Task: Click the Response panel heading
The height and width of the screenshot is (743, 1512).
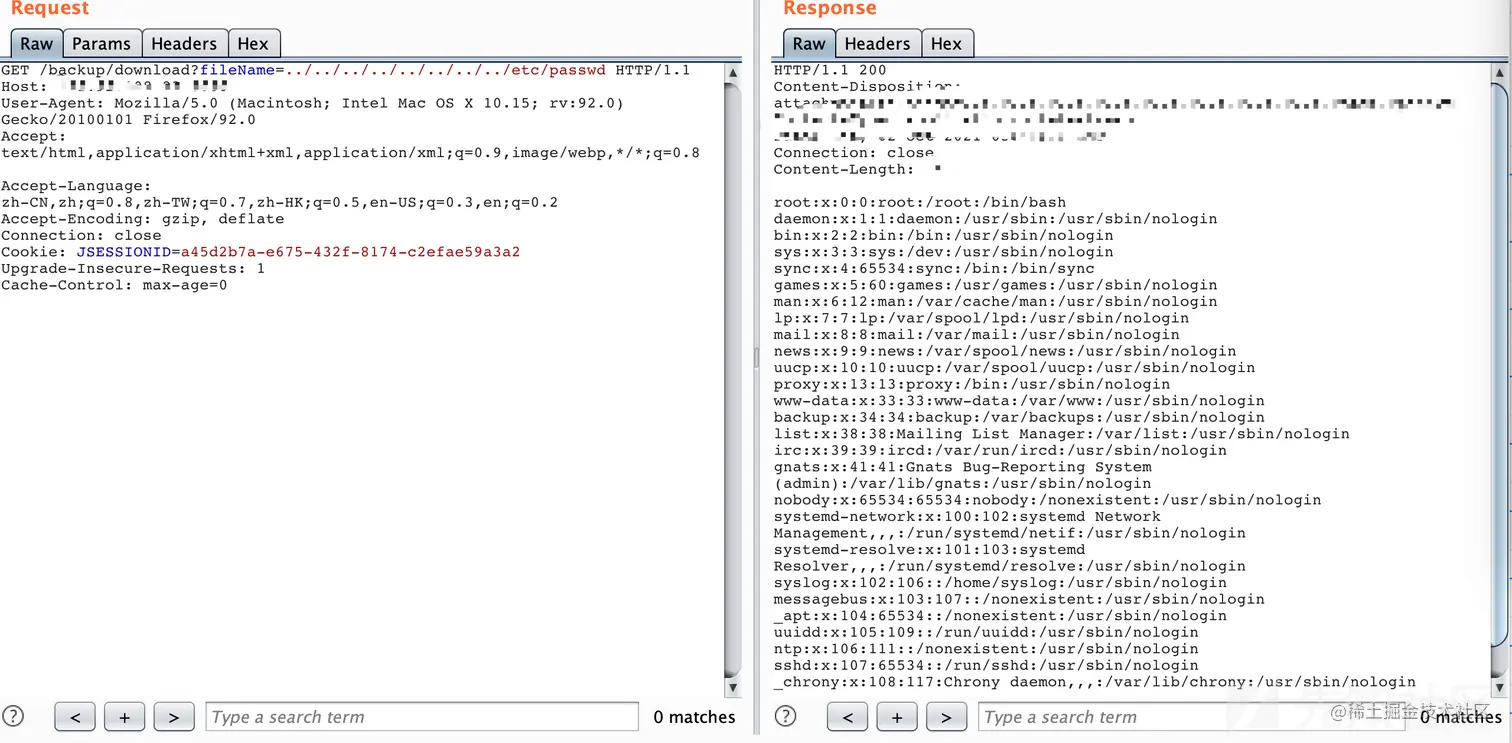Action: pos(830,9)
